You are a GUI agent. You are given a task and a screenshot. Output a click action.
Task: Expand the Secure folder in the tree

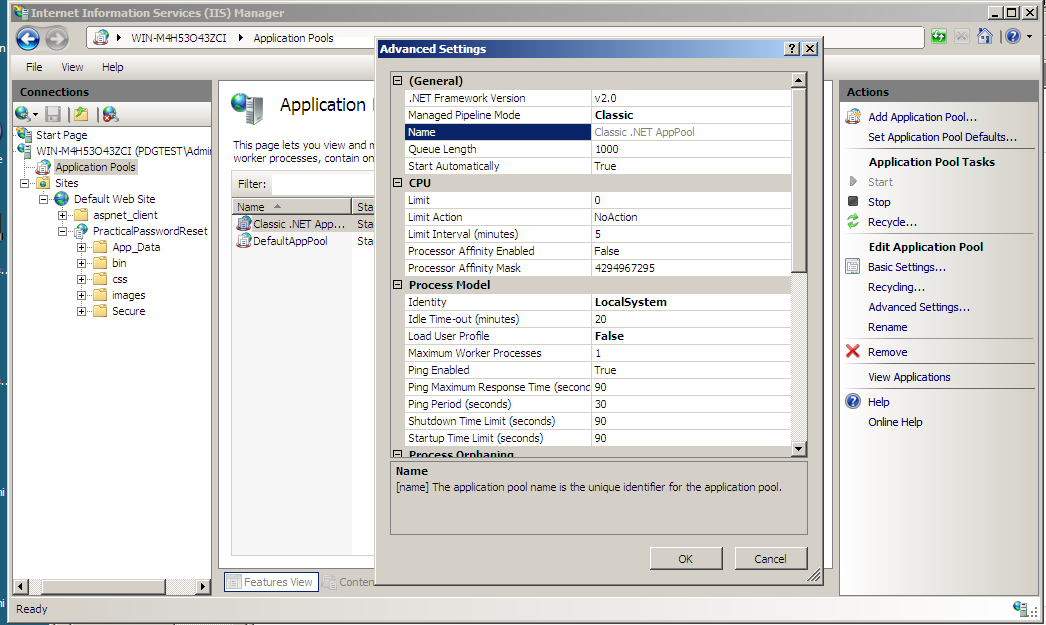coord(82,311)
